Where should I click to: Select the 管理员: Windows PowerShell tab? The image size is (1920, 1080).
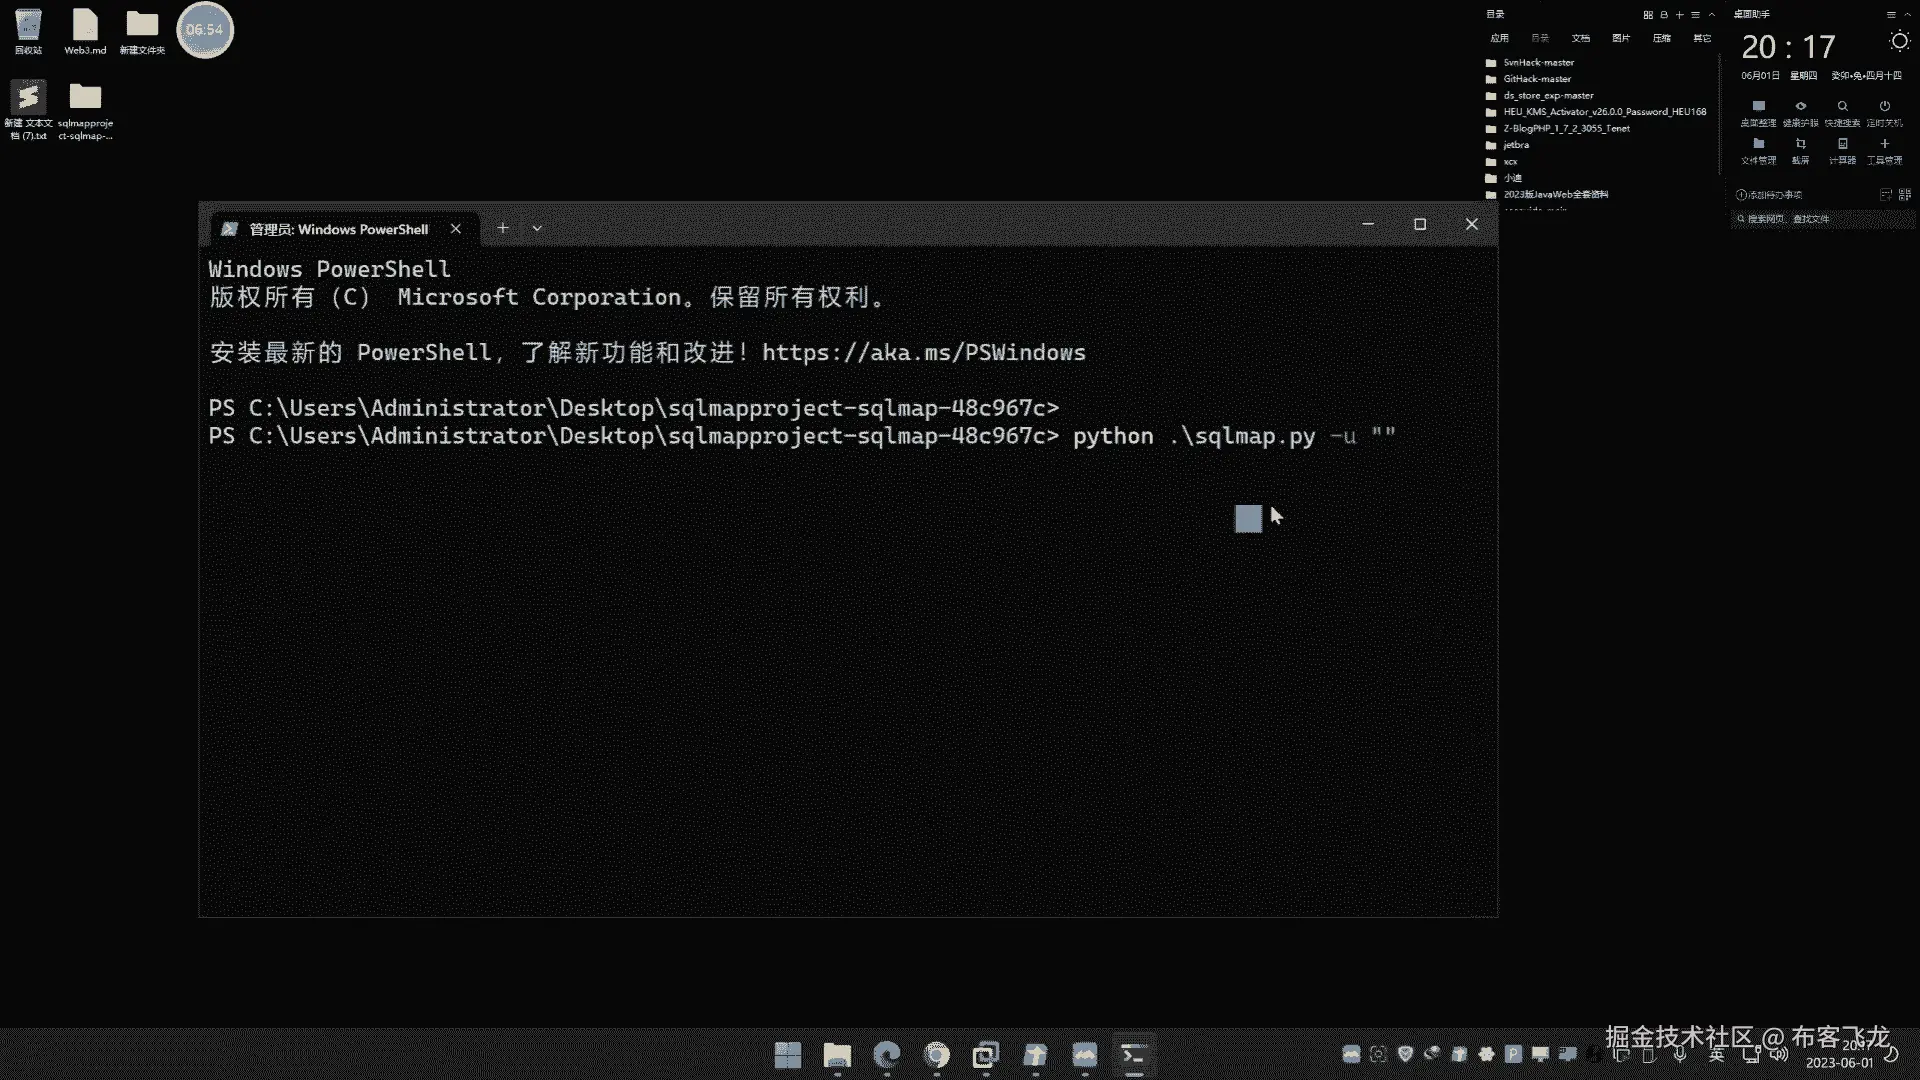(x=338, y=229)
